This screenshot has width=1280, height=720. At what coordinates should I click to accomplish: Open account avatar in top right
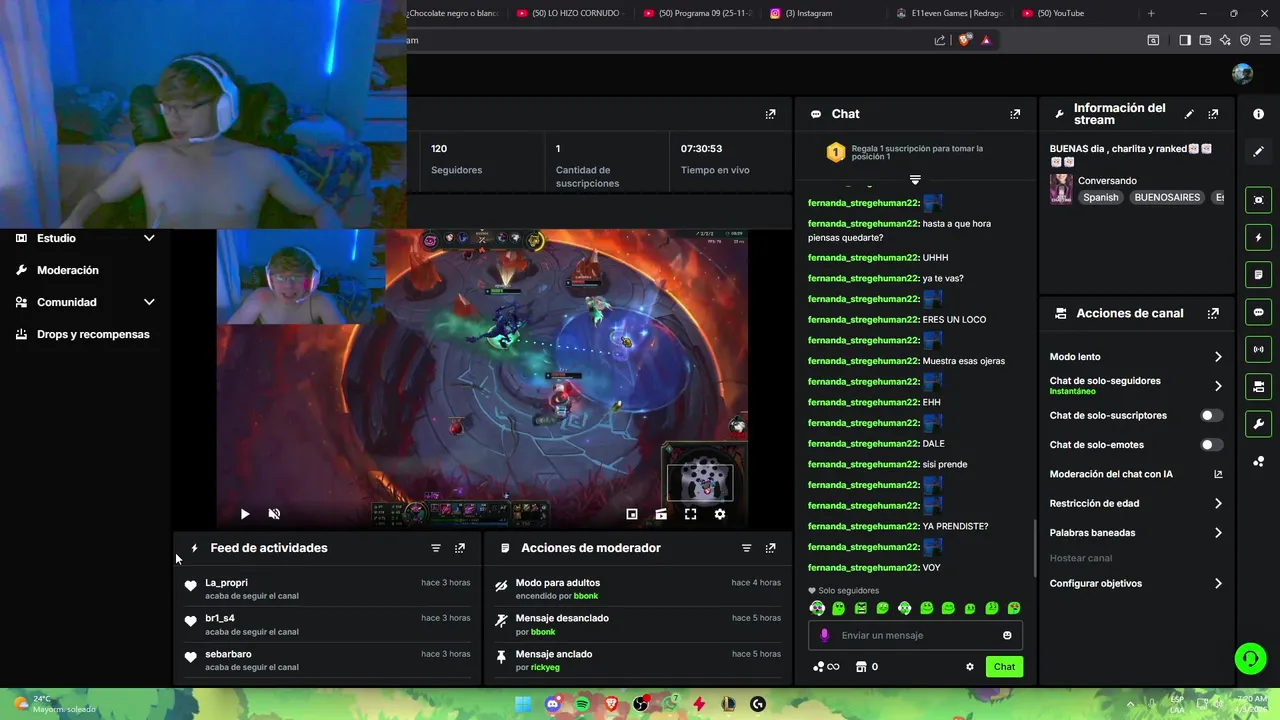tap(1243, 74)
